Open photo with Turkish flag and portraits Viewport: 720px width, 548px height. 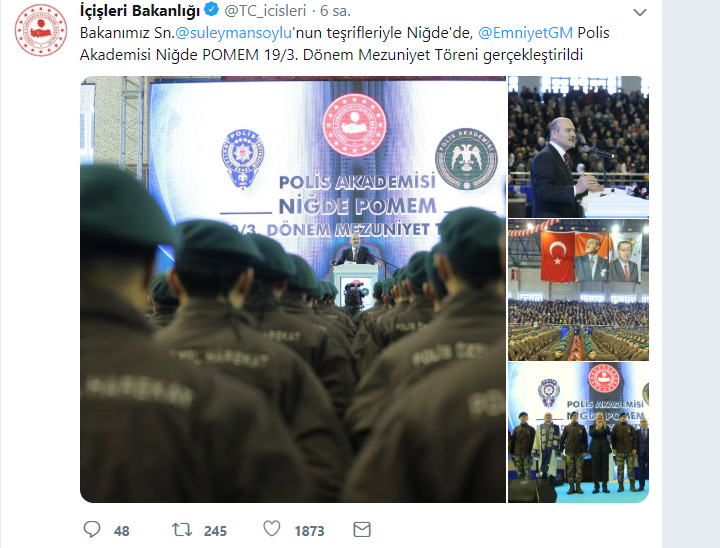pos(578,290)
